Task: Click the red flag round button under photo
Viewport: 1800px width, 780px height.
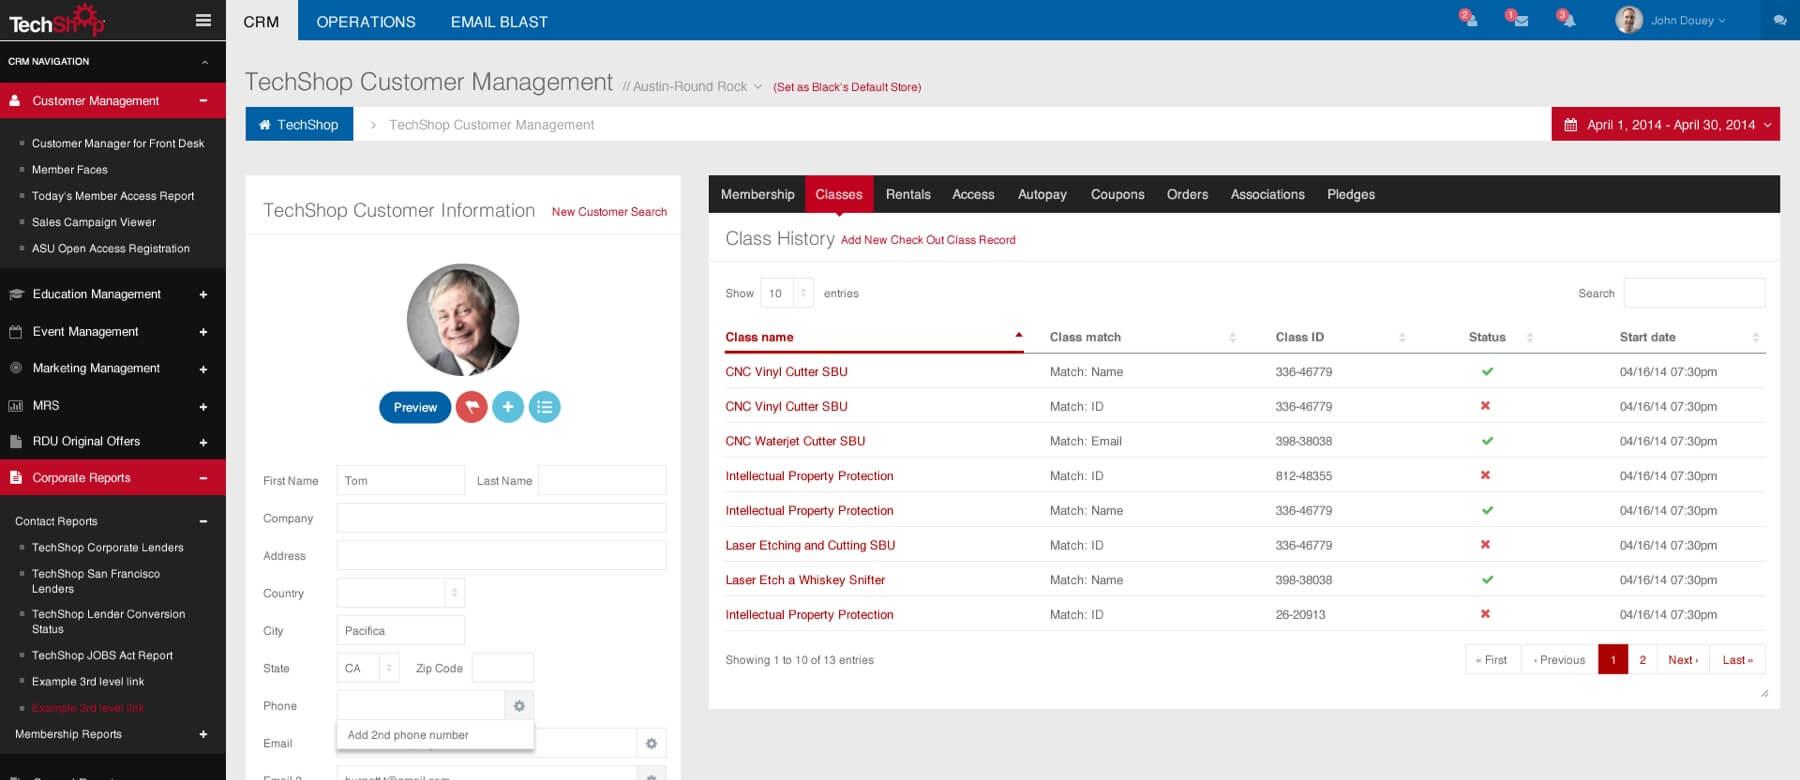Action: [x=472, y=407]
